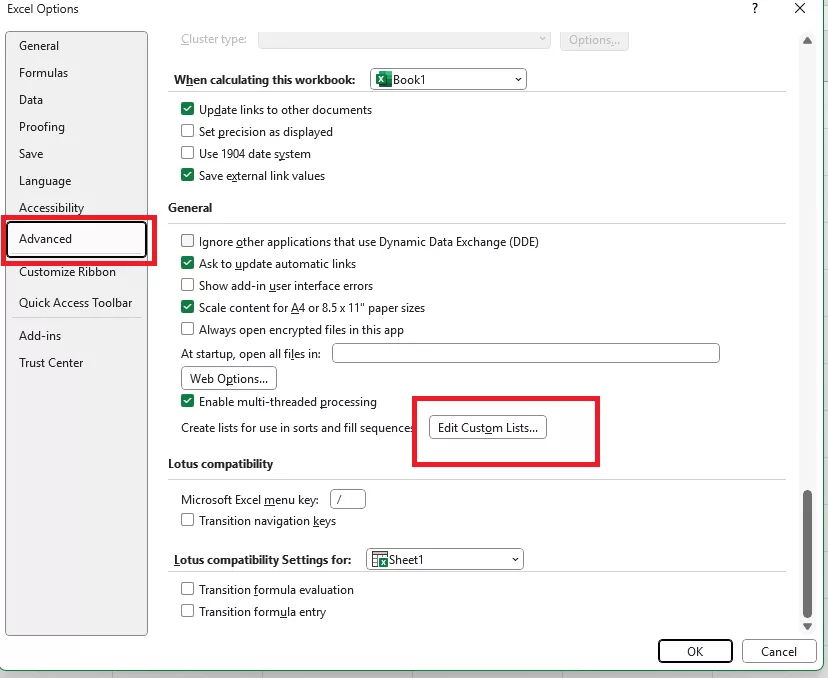Toggle Ask to update automatic links

[187, 262]
